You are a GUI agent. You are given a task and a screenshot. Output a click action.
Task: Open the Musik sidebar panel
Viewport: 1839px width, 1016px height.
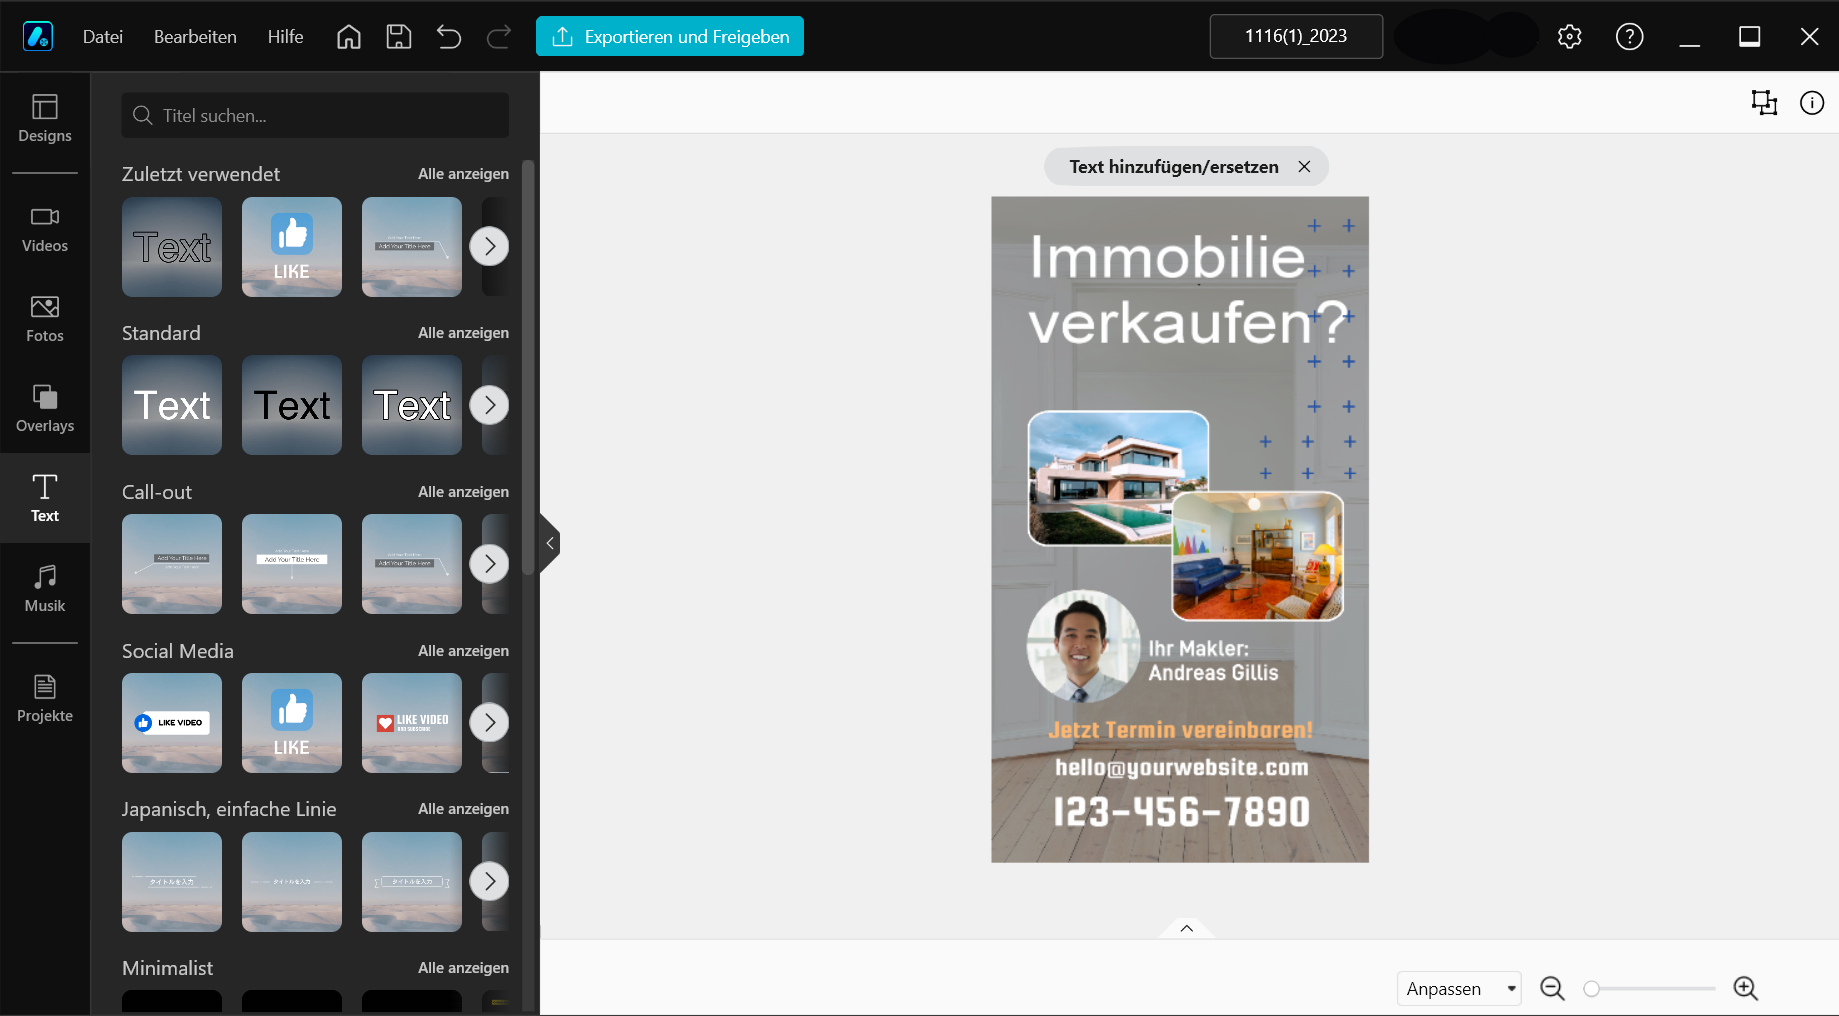tap(45, 589)
